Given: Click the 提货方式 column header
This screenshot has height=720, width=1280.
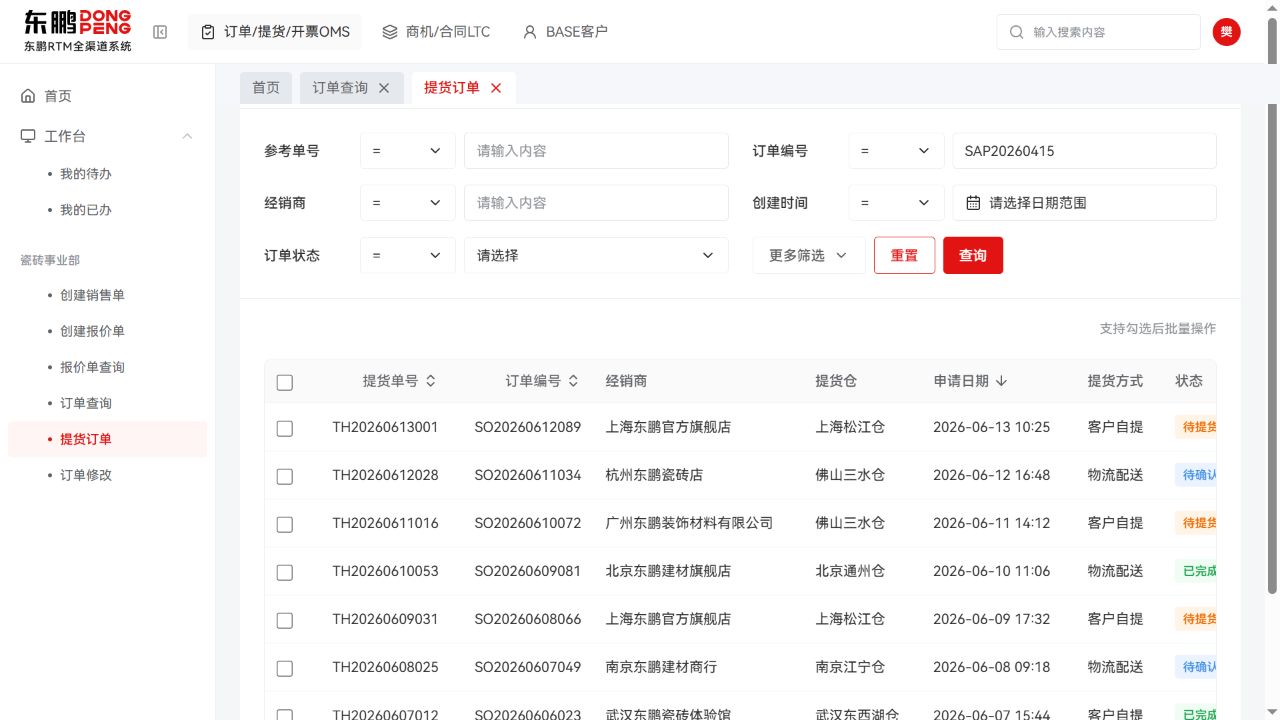Looking at the screenshot, I should (x=1115, y=381).
